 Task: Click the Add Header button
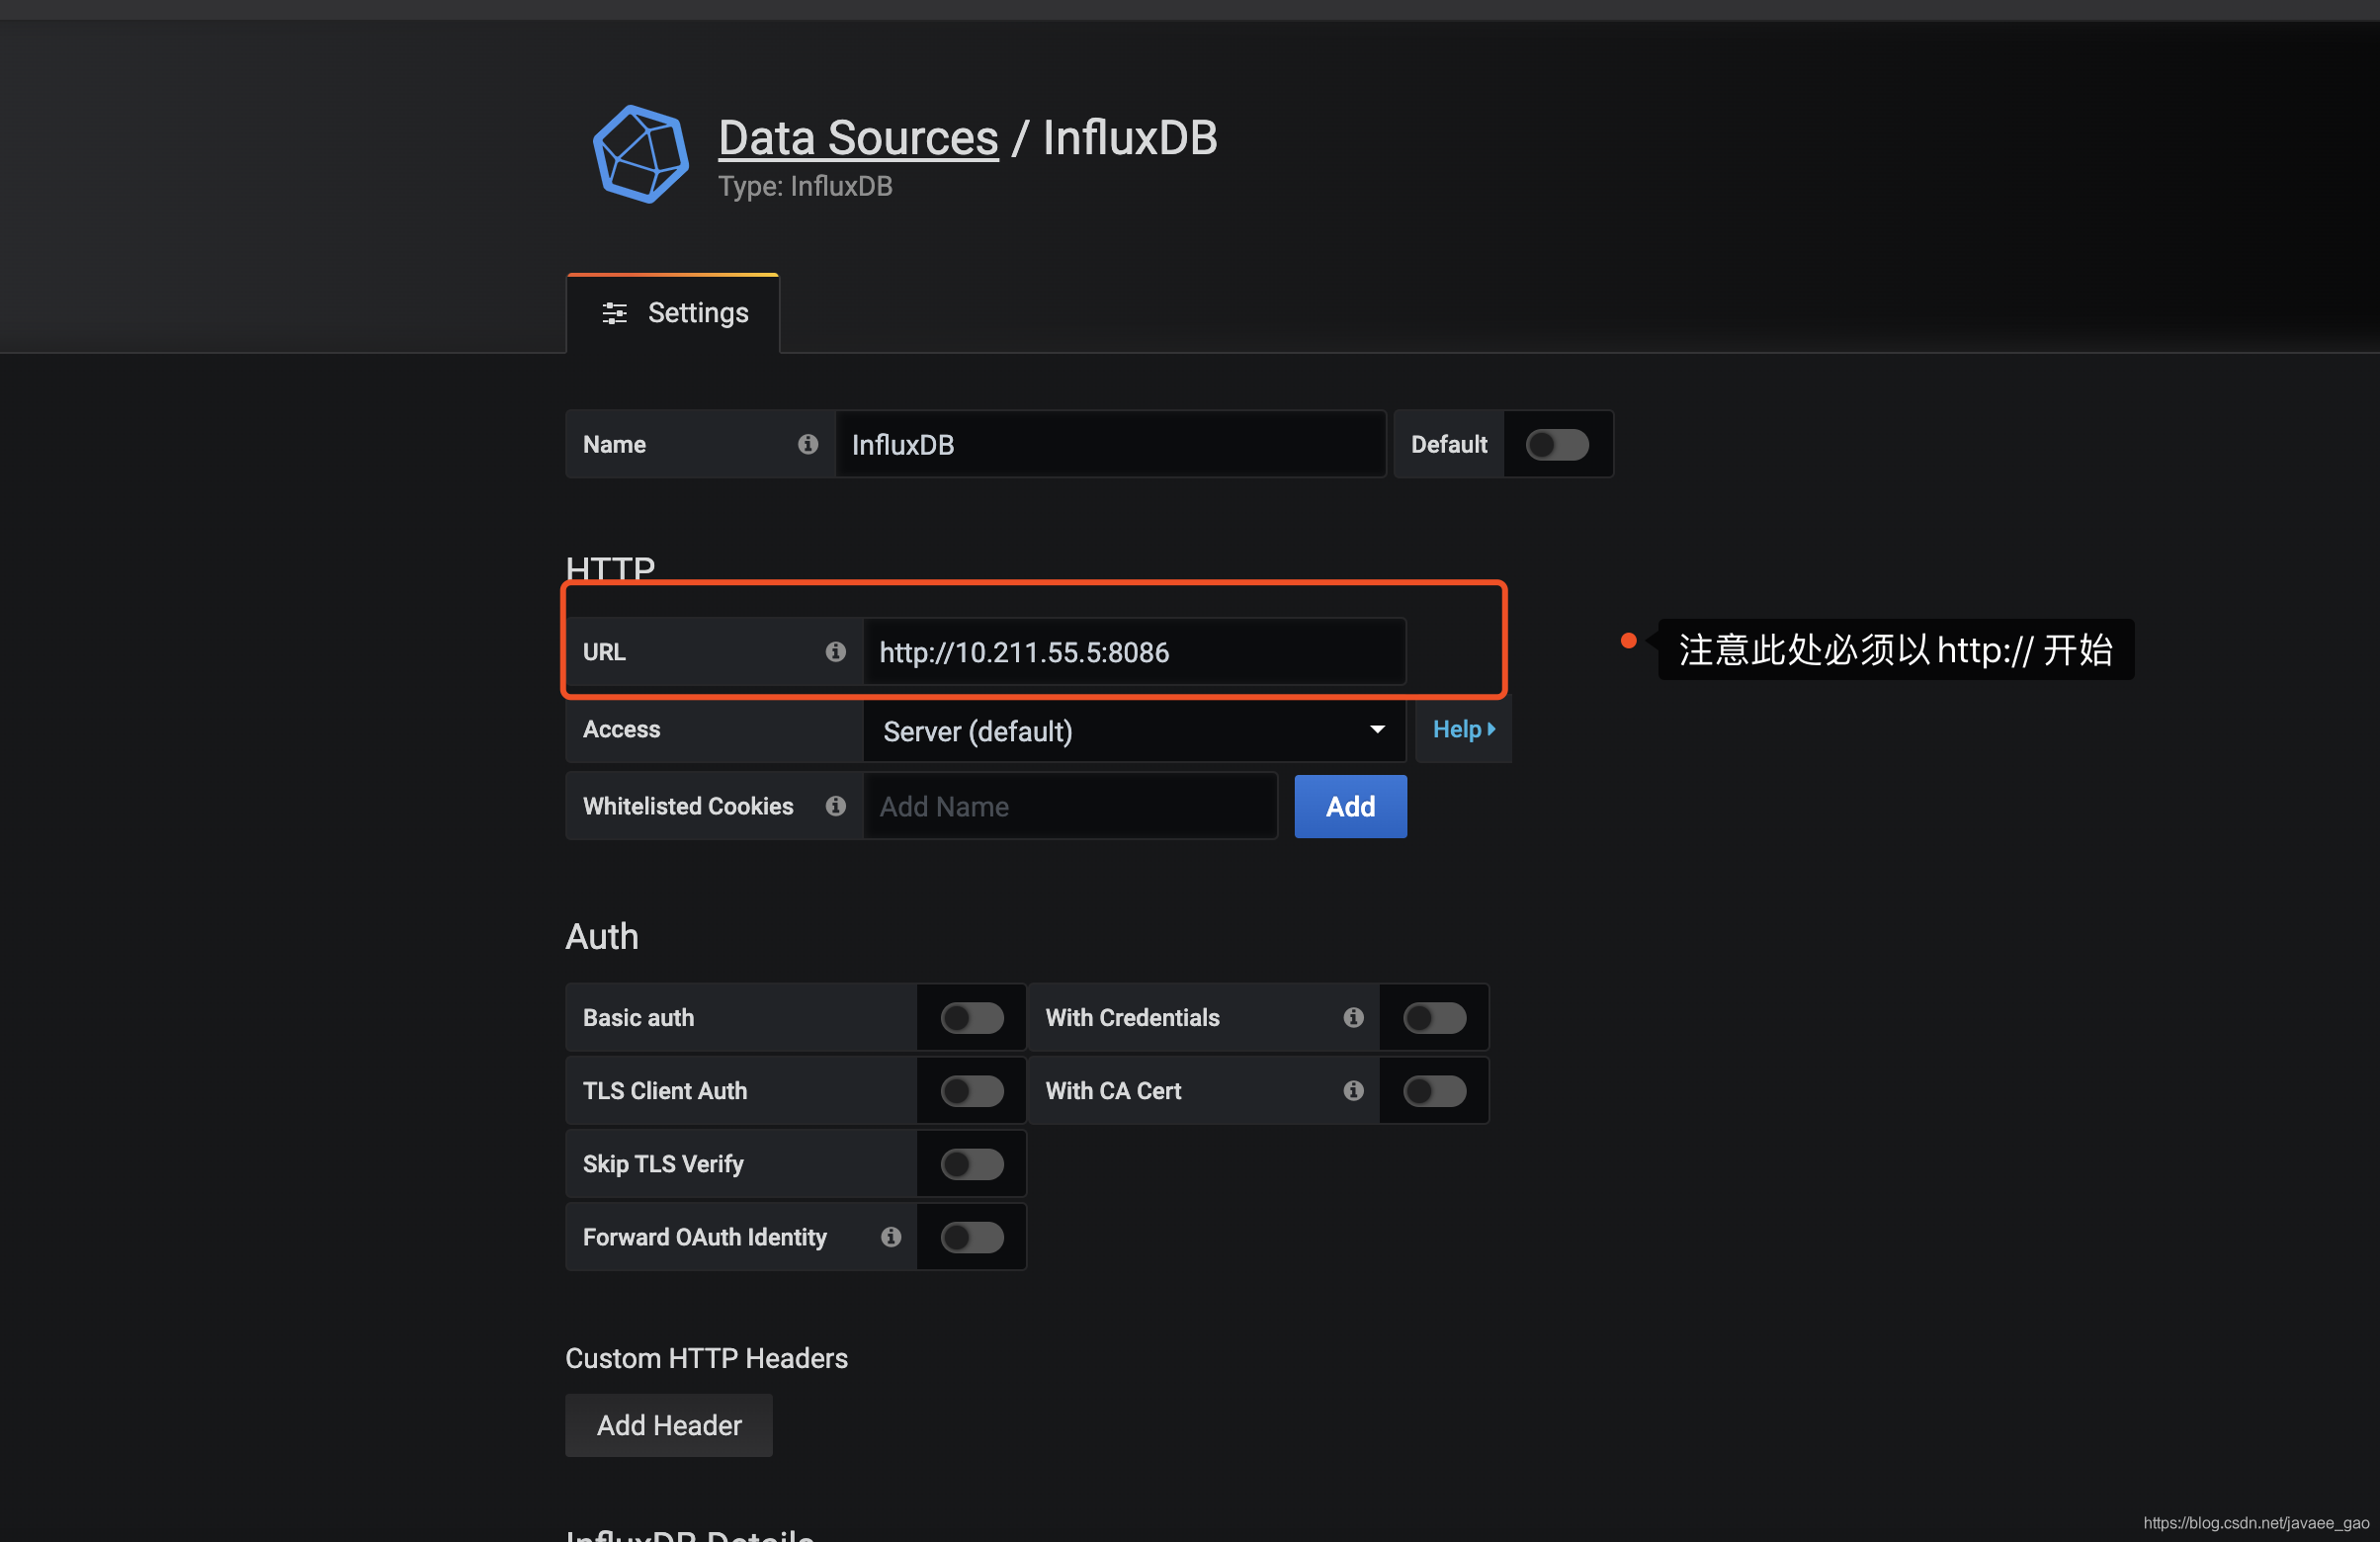(669, 1425)
